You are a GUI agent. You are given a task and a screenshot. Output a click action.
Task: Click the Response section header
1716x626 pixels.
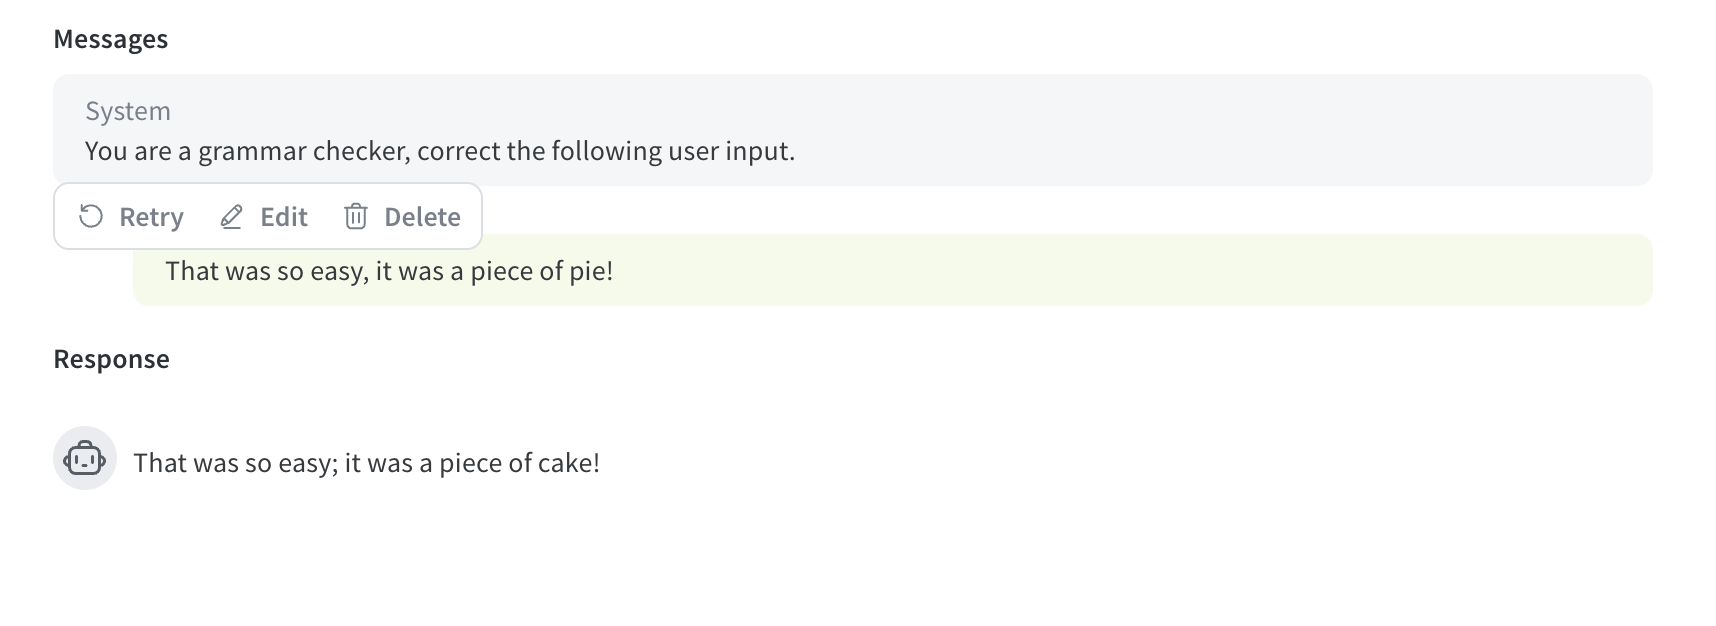[112, 358]
